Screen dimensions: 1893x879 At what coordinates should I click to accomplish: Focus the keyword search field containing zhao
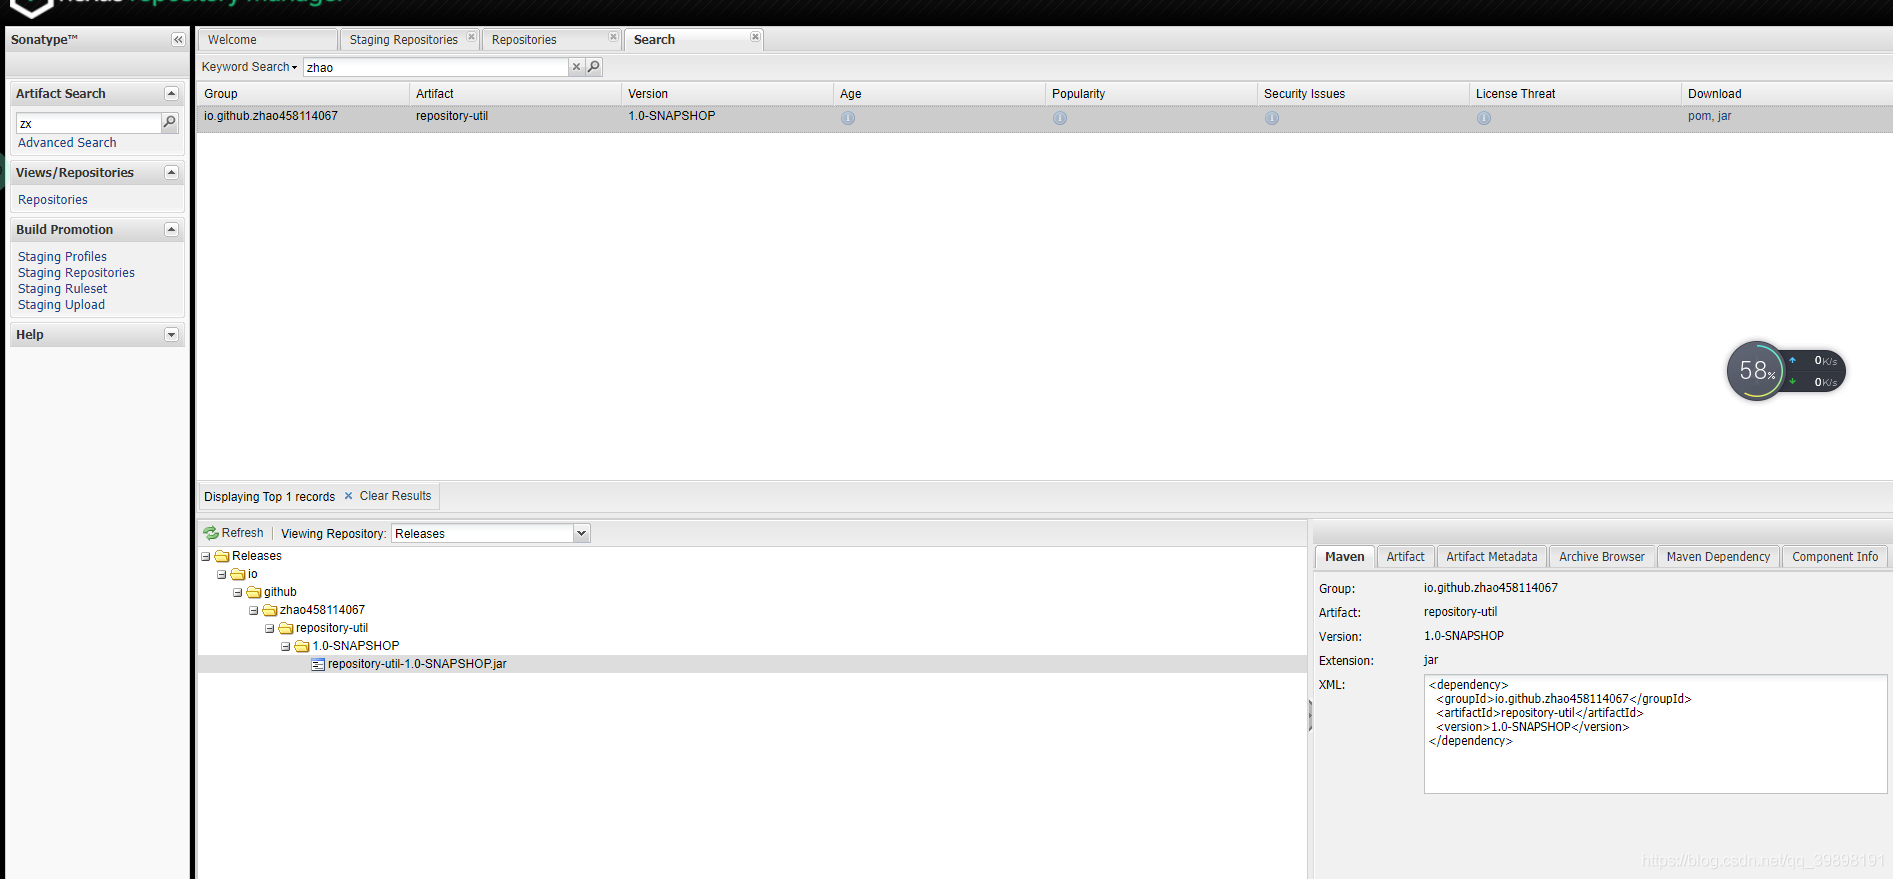(x=436, y=67)
